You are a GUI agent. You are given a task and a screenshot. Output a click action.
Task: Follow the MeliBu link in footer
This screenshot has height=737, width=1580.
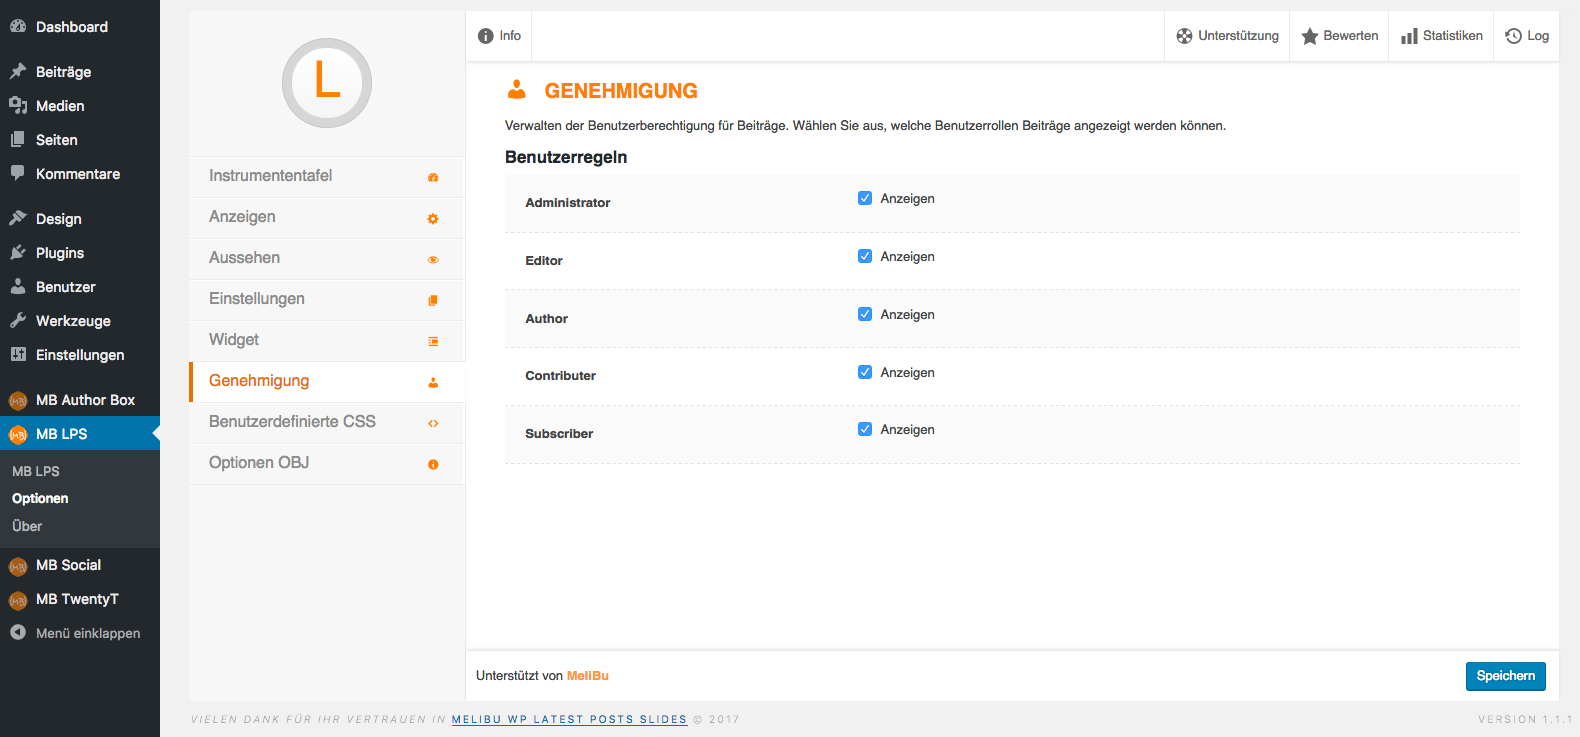coord(587,676)
